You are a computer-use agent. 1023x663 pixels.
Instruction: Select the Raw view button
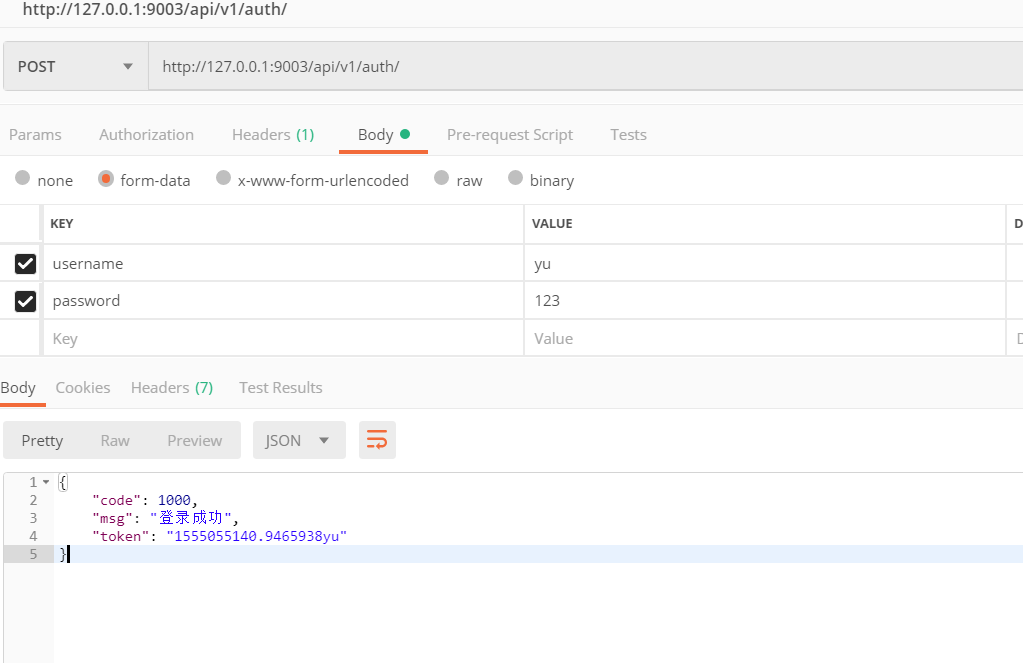coord(115,440)
